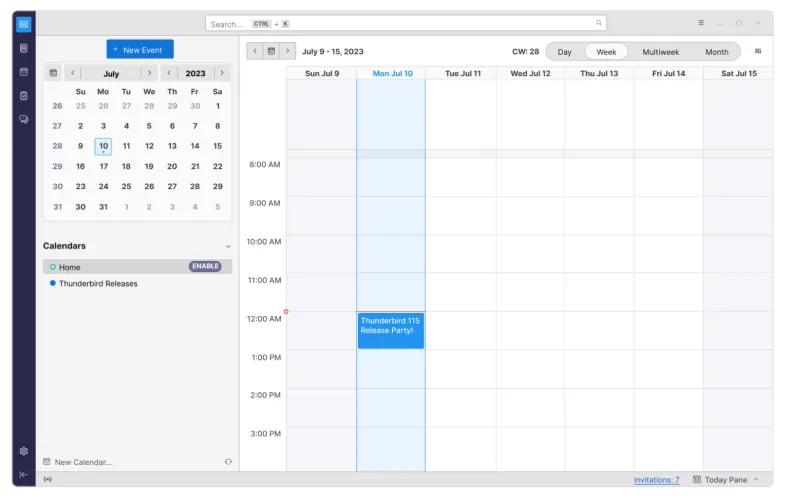Enable the Home calendar
The height and width of the screenshot is (500, 789).
205,267
